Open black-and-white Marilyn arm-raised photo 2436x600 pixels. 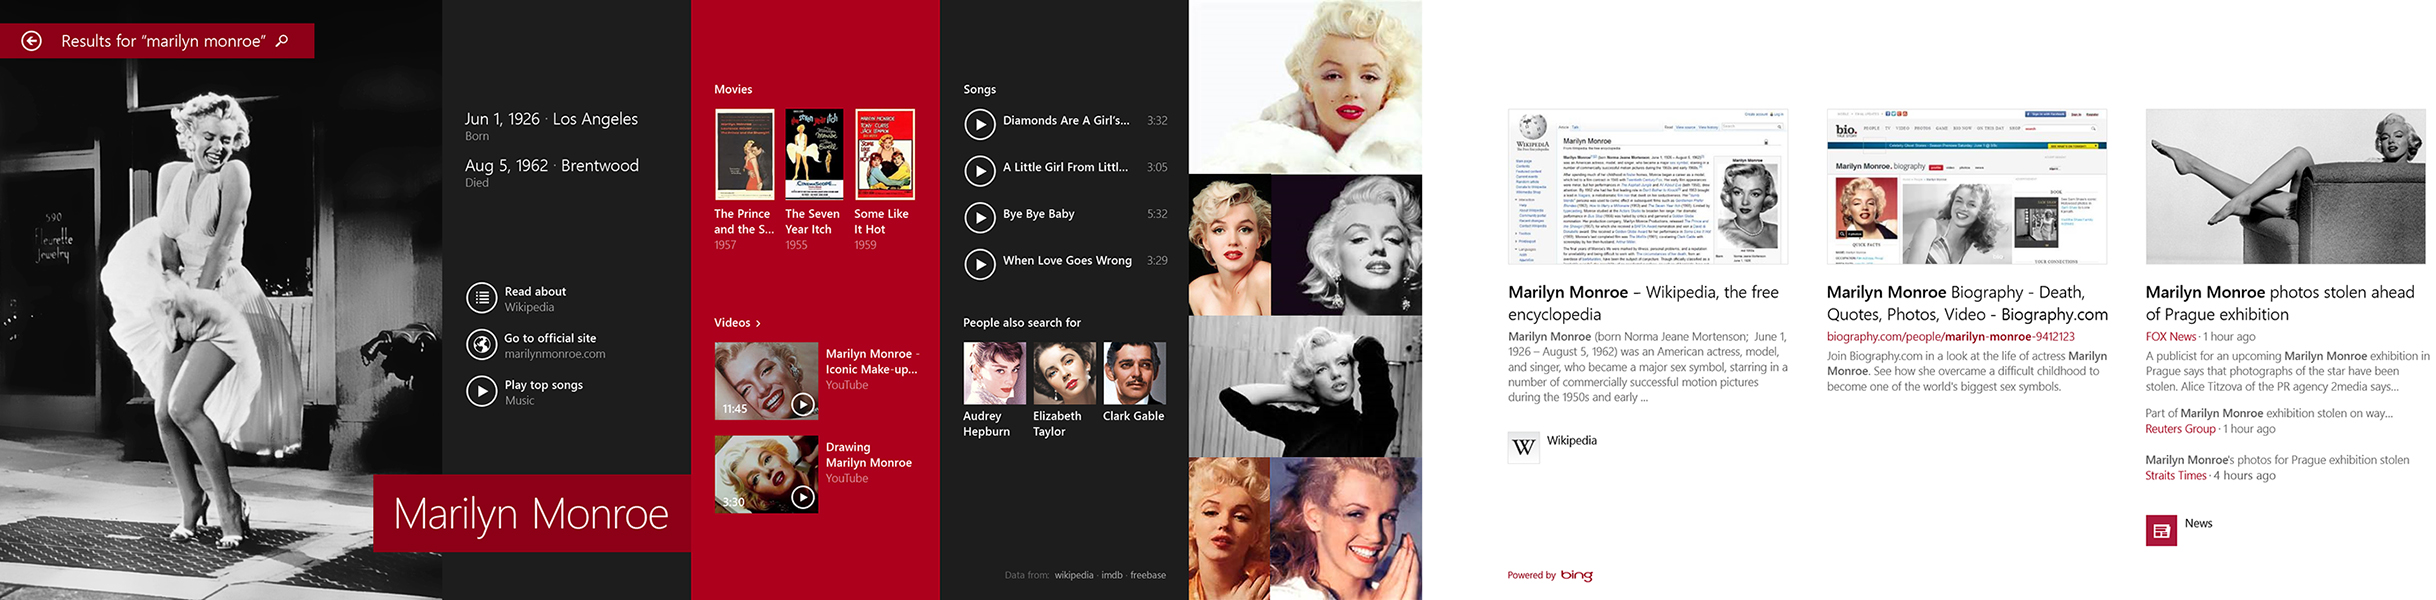(1305, 386)
